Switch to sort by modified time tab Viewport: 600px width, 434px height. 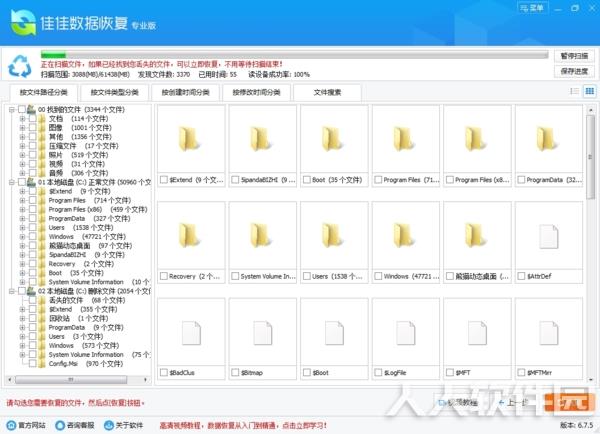click(256, 92)
